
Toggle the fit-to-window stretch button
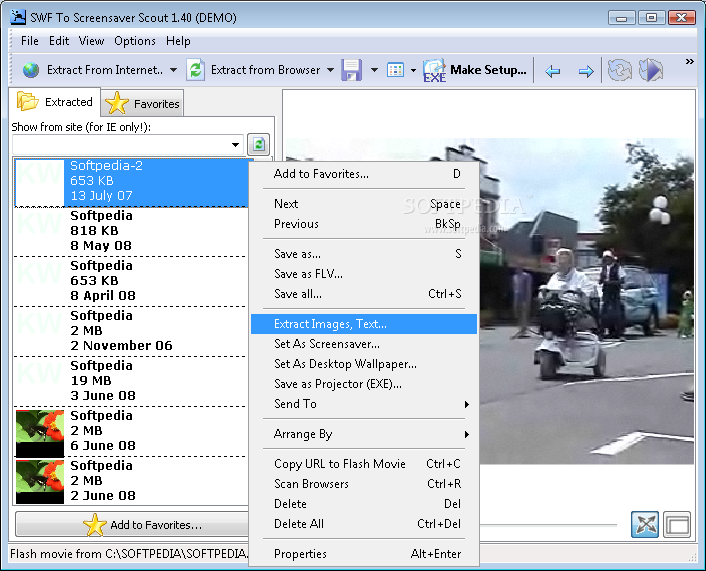coord(645,525)
